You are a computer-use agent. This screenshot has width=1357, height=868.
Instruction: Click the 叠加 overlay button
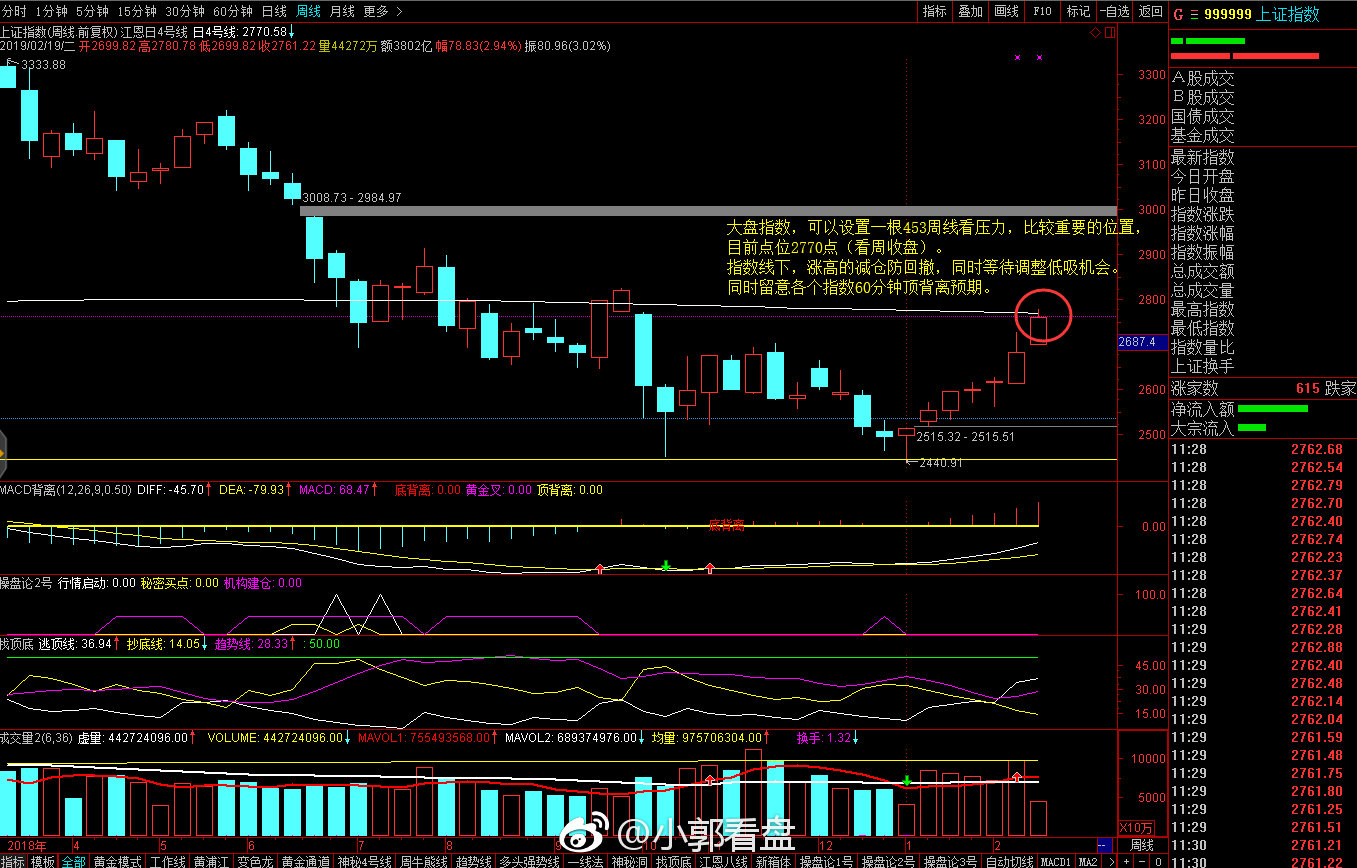971,11
